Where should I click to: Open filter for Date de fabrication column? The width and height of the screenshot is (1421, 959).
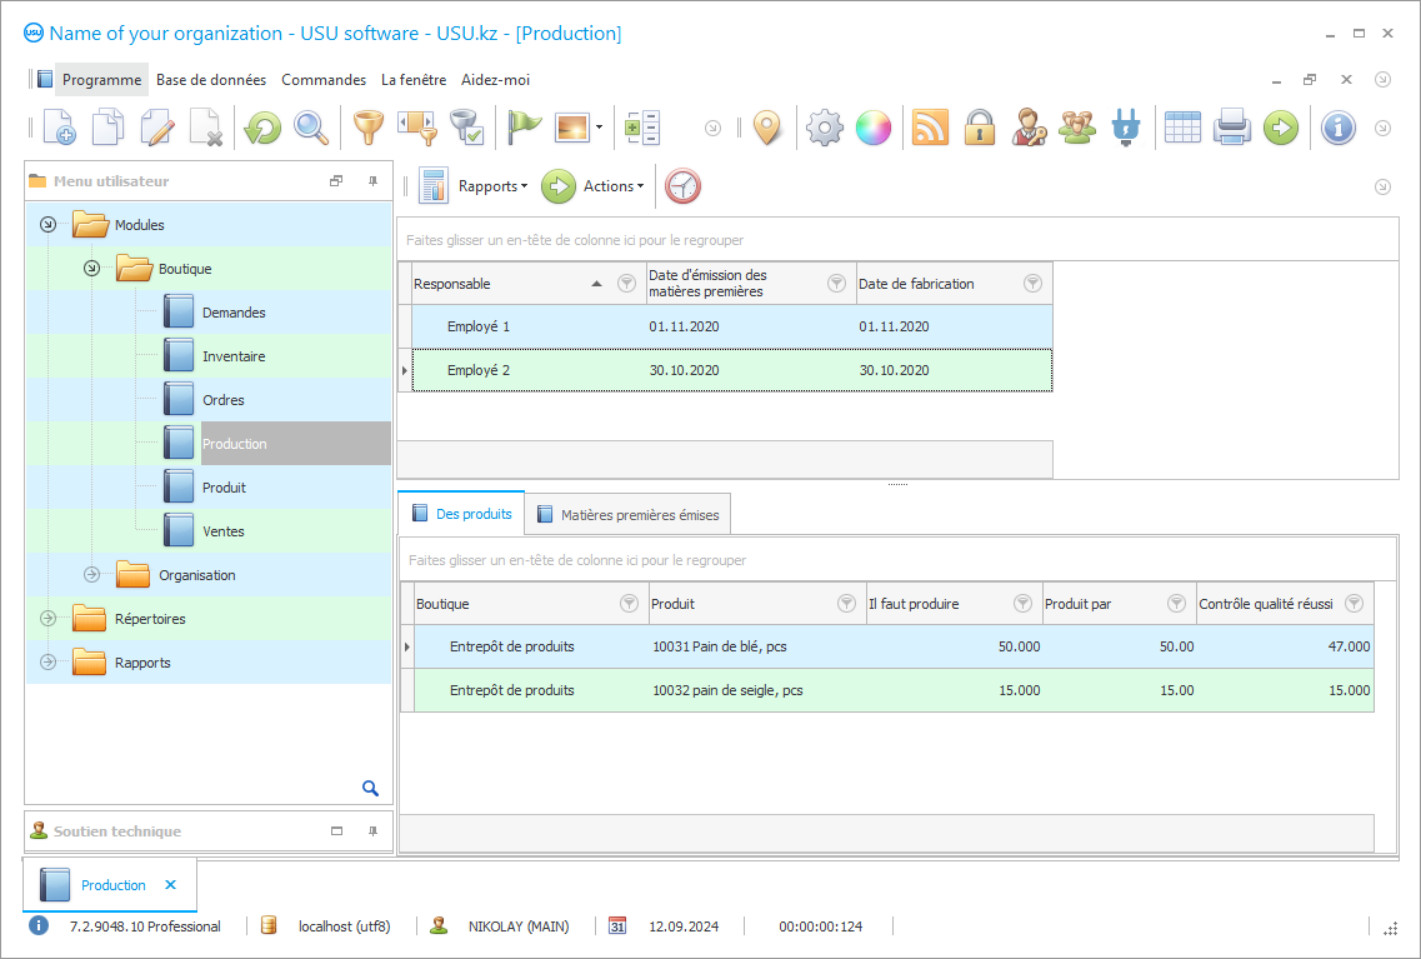click(1033, 283)
